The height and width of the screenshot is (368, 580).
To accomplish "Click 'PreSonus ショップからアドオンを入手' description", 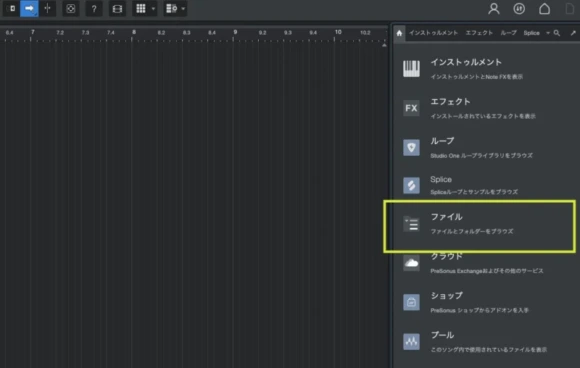I will [480, 310].
